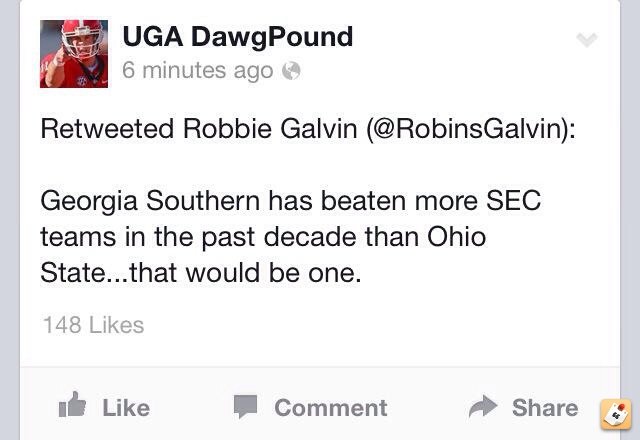640x440 pixels.
Task: Open the UGA DawgPound page name
Action: click(x=238, y=36)
